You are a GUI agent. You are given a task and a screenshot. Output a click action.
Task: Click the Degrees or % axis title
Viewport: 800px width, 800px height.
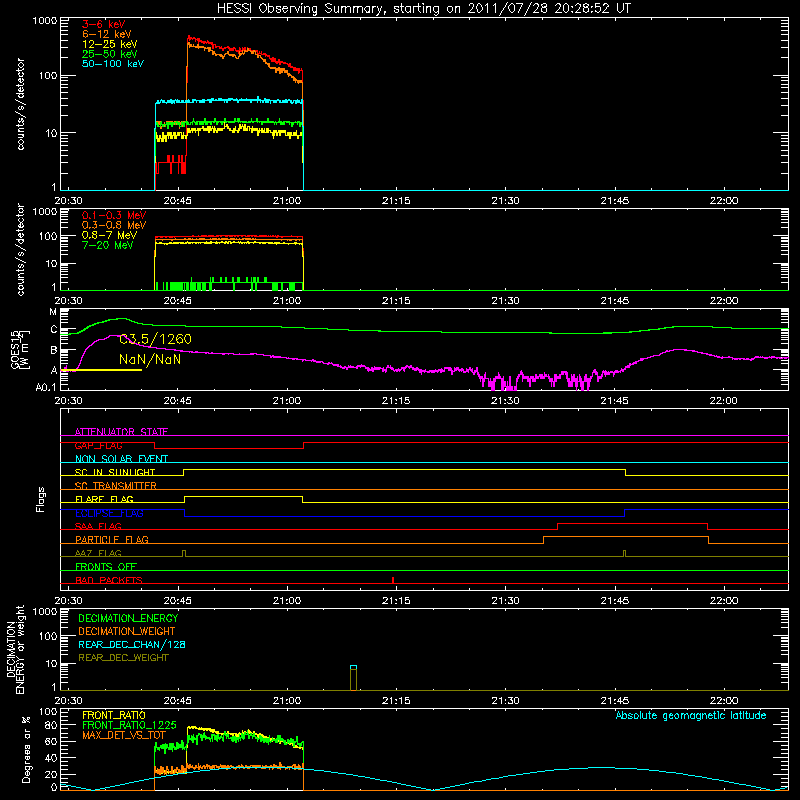tap(26, 749)
